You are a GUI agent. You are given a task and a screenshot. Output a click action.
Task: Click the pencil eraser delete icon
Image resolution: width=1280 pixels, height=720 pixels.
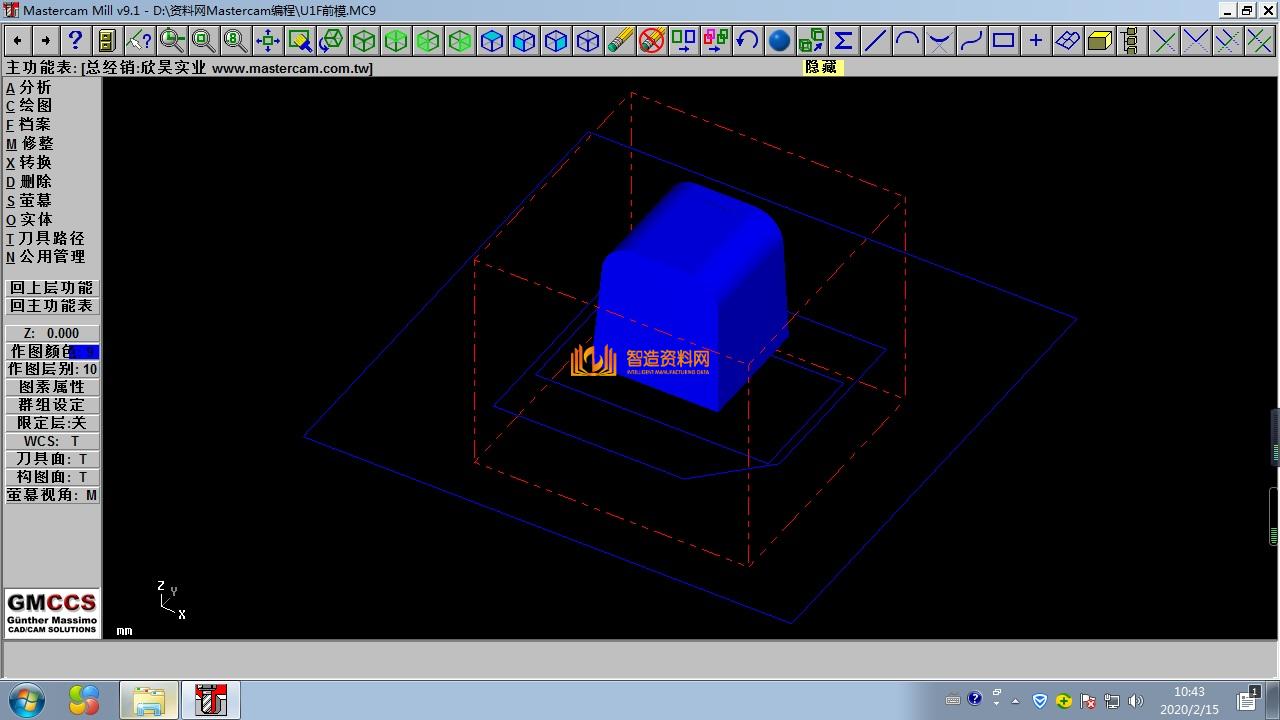(620, 40)
